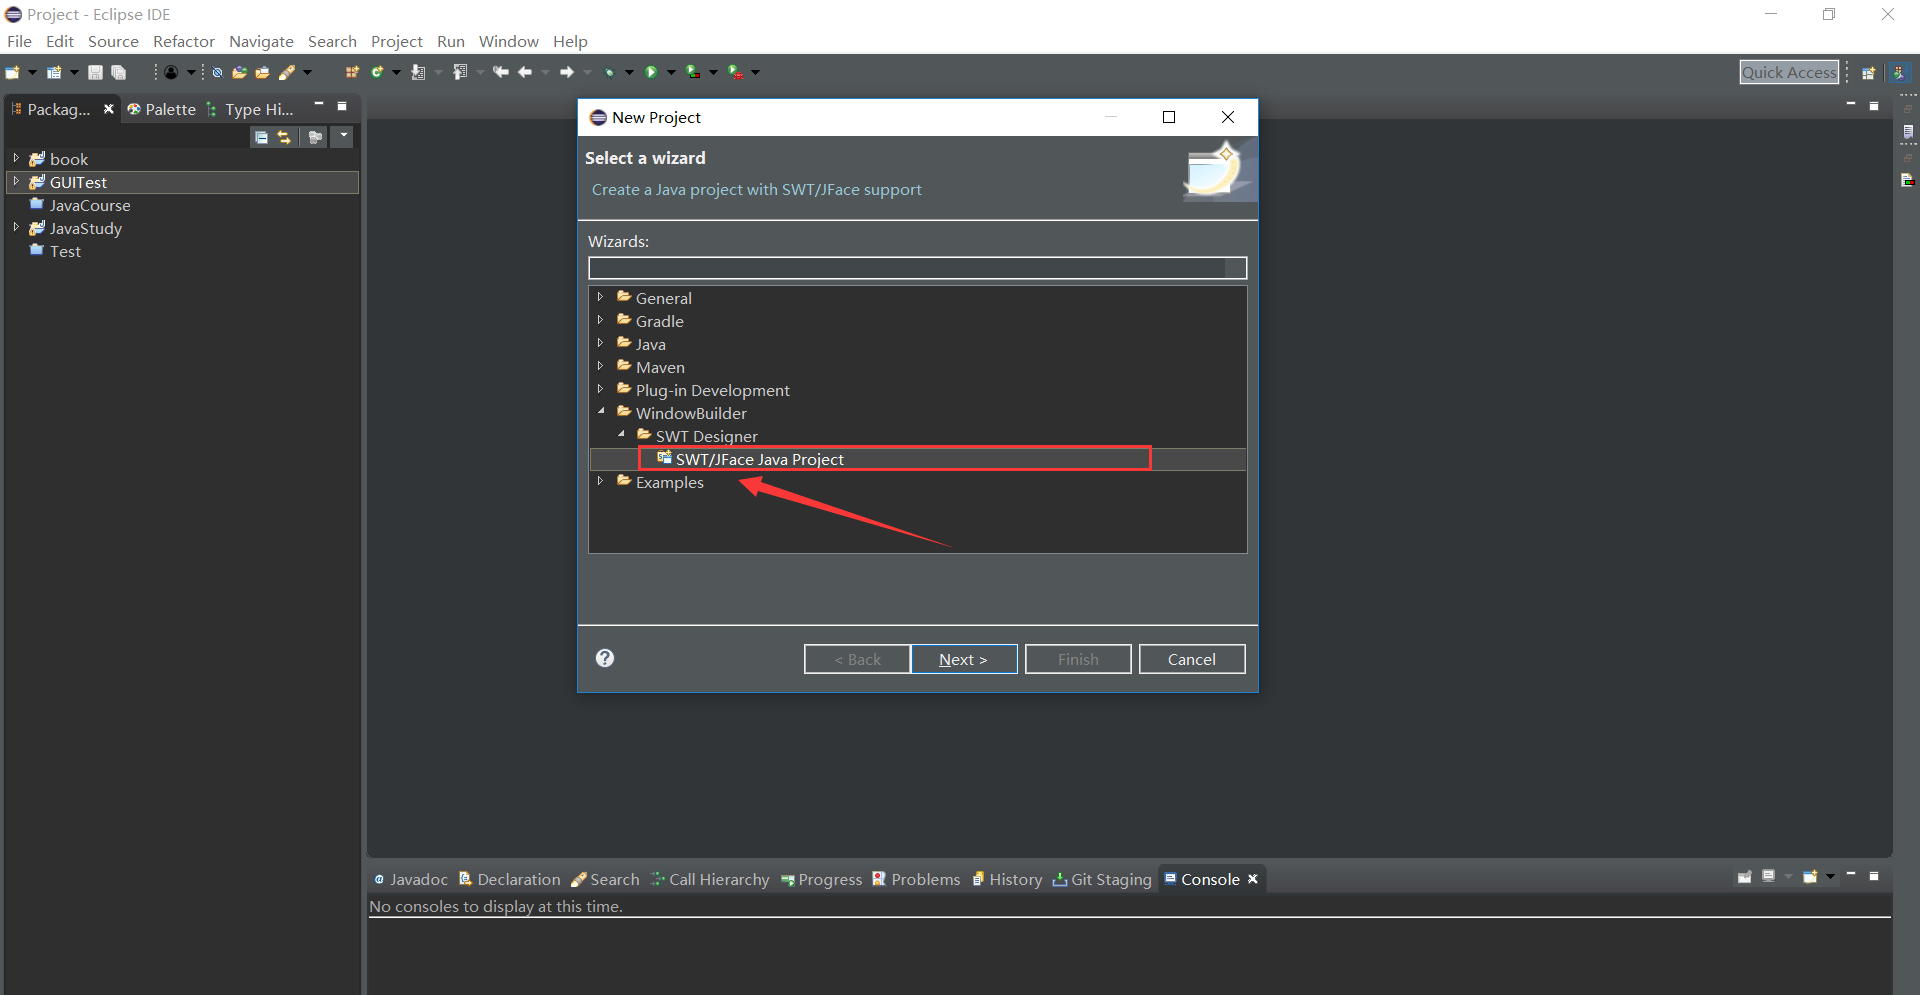
Task: Open the Window menu
Action: pyautogui.click(x=508, y=41)
